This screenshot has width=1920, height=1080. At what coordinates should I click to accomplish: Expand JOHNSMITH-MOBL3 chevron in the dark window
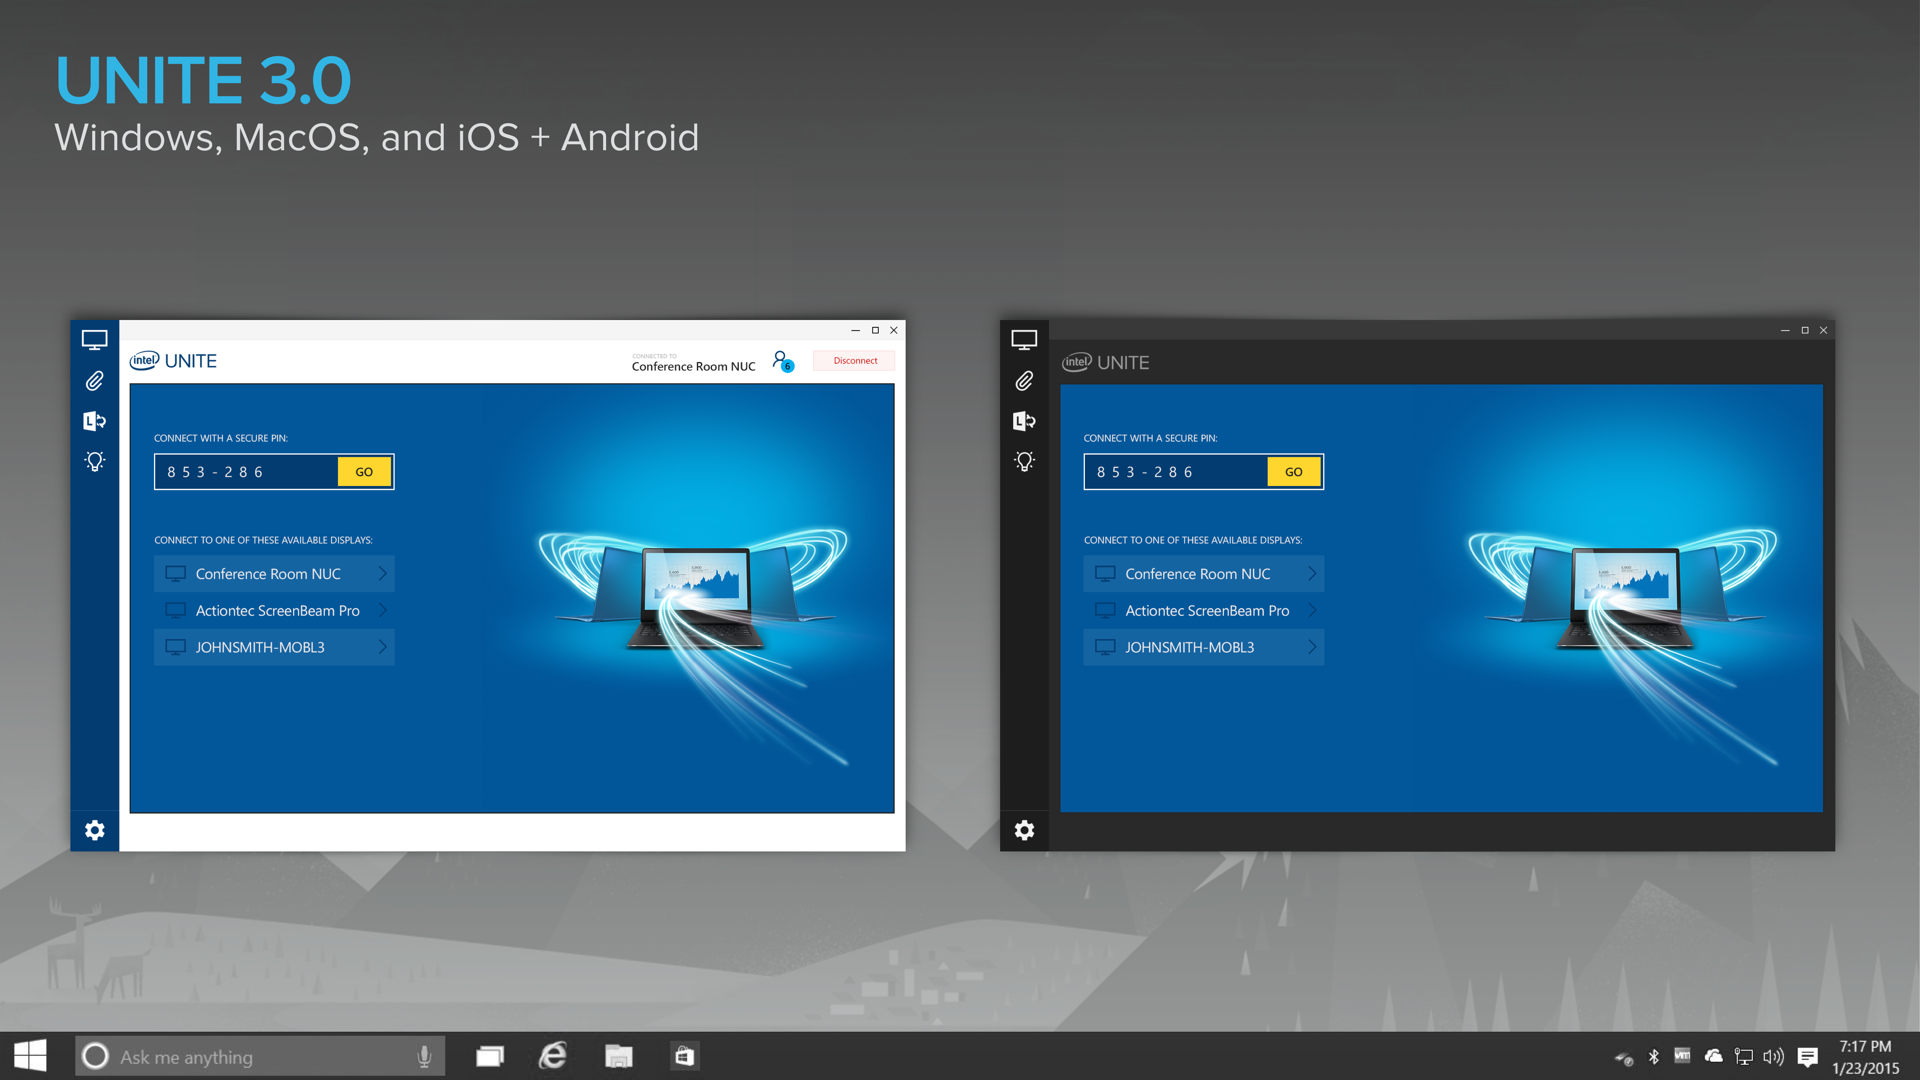(x=1312, y=647)
